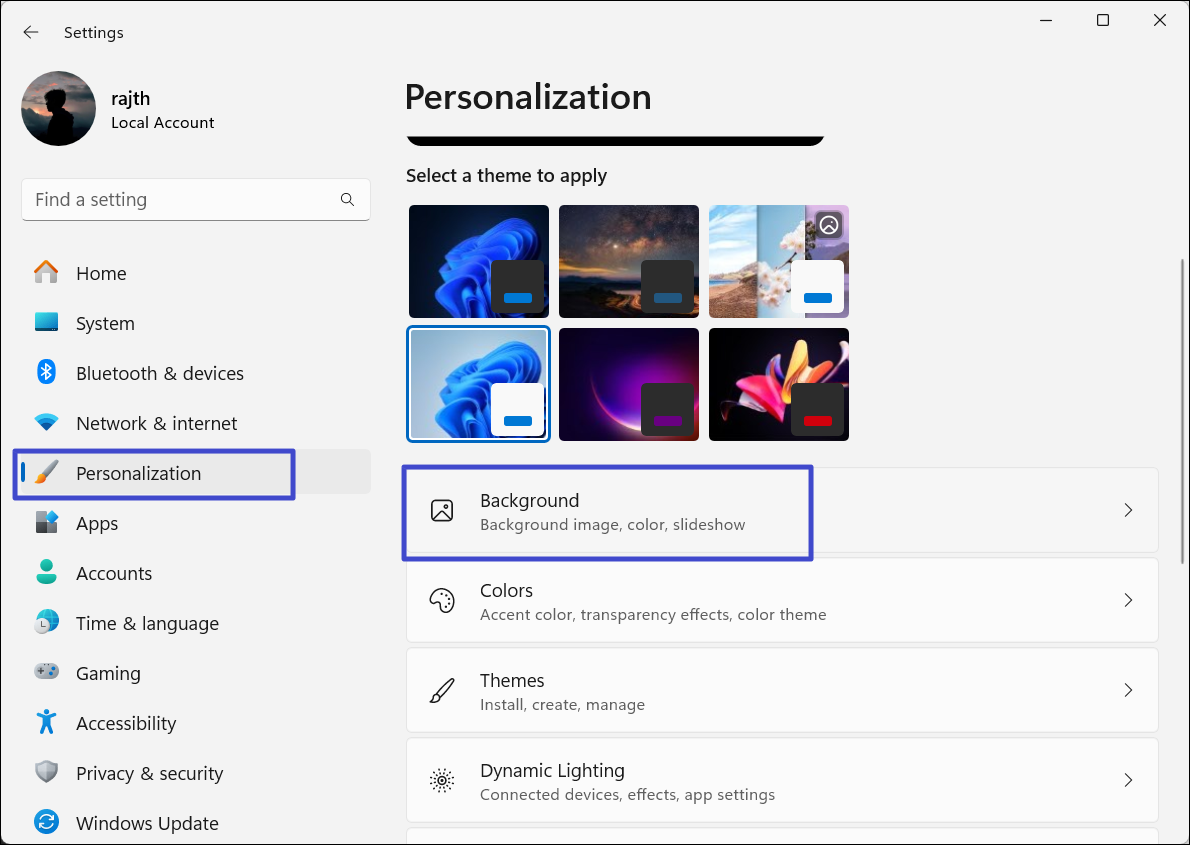The width and height of the screenshot is (1190, 845).
Task: Open Apps from the sidebar
Action: (97, 523)
